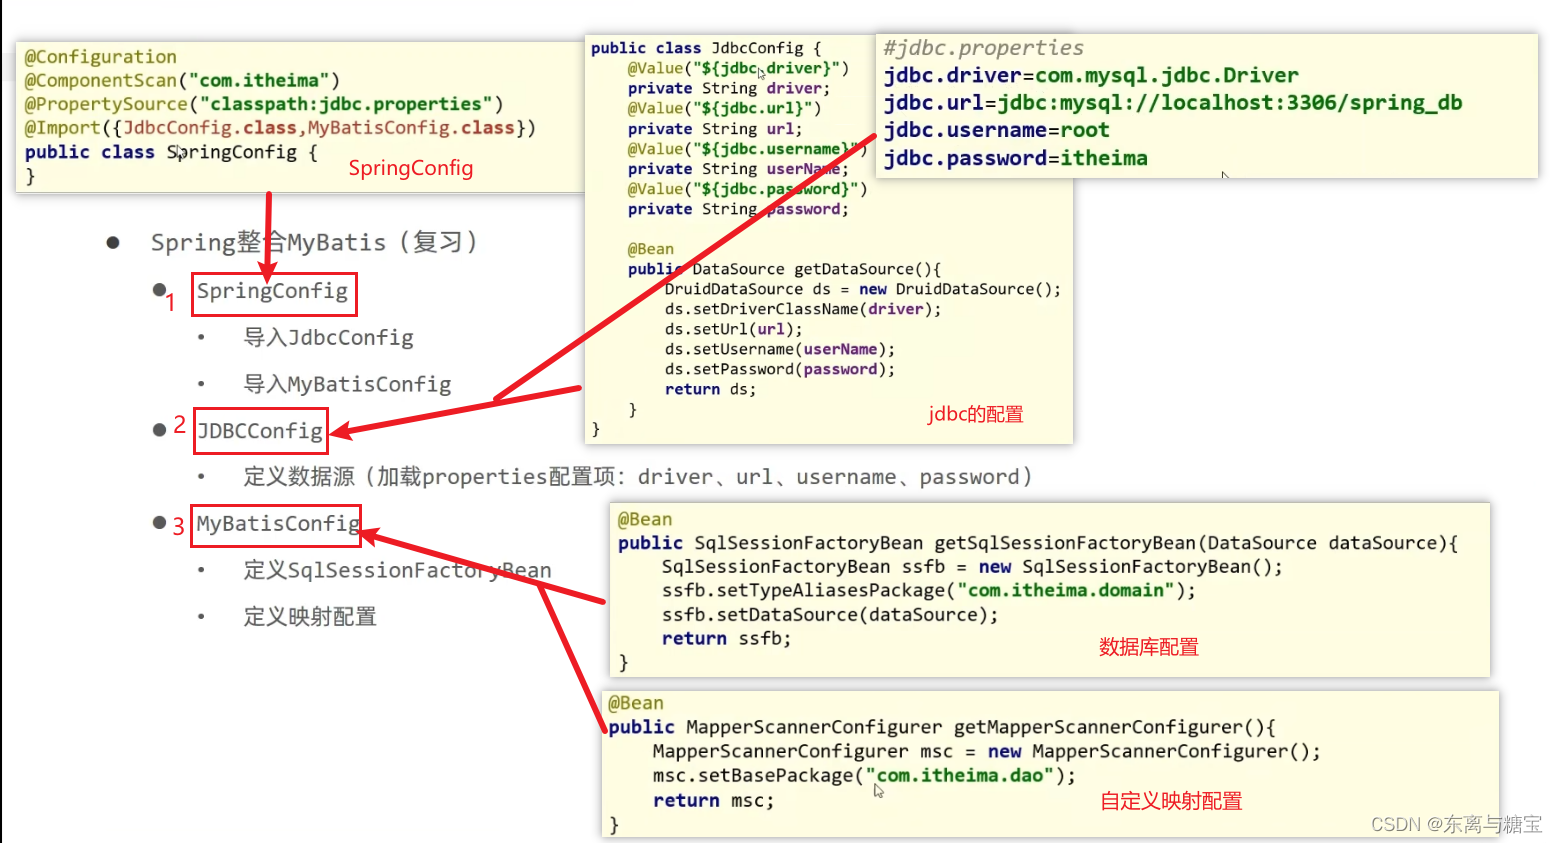Click the '#jdbc.properties' comment line
The width and height of the screenshot is (1558, 843).
pos(983,48)
